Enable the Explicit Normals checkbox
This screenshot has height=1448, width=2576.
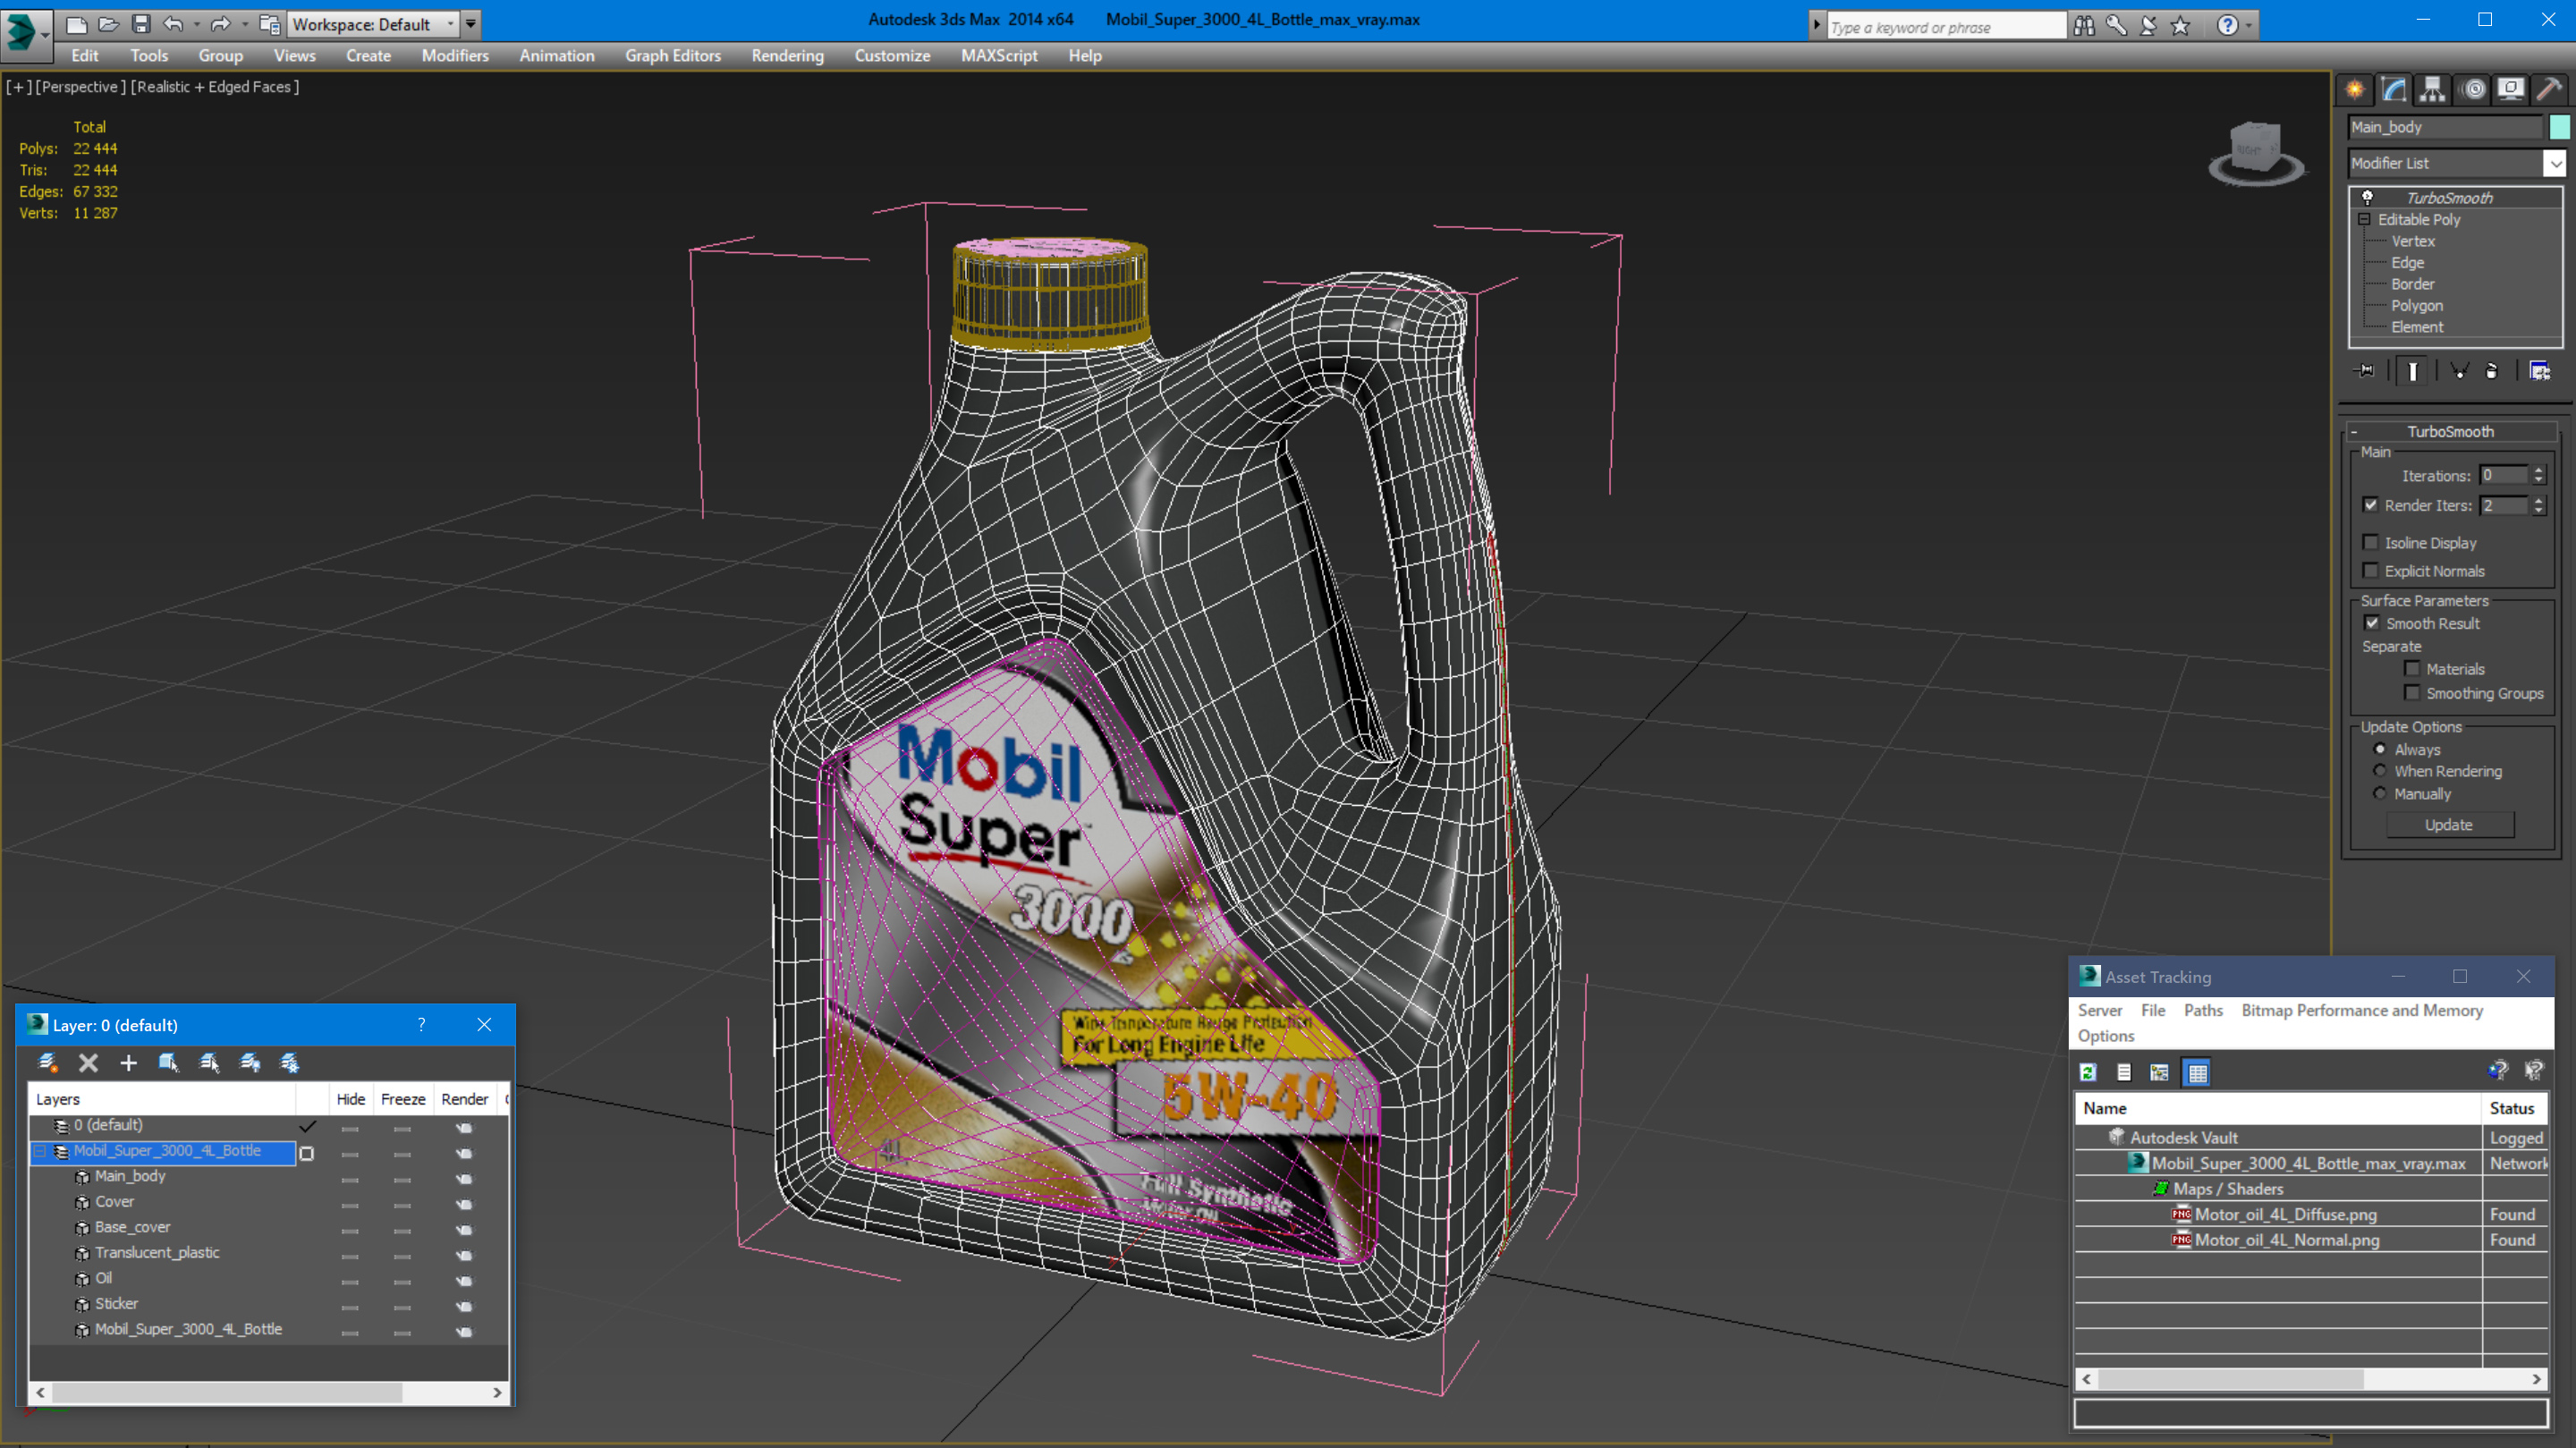[x=2370, y=570]
